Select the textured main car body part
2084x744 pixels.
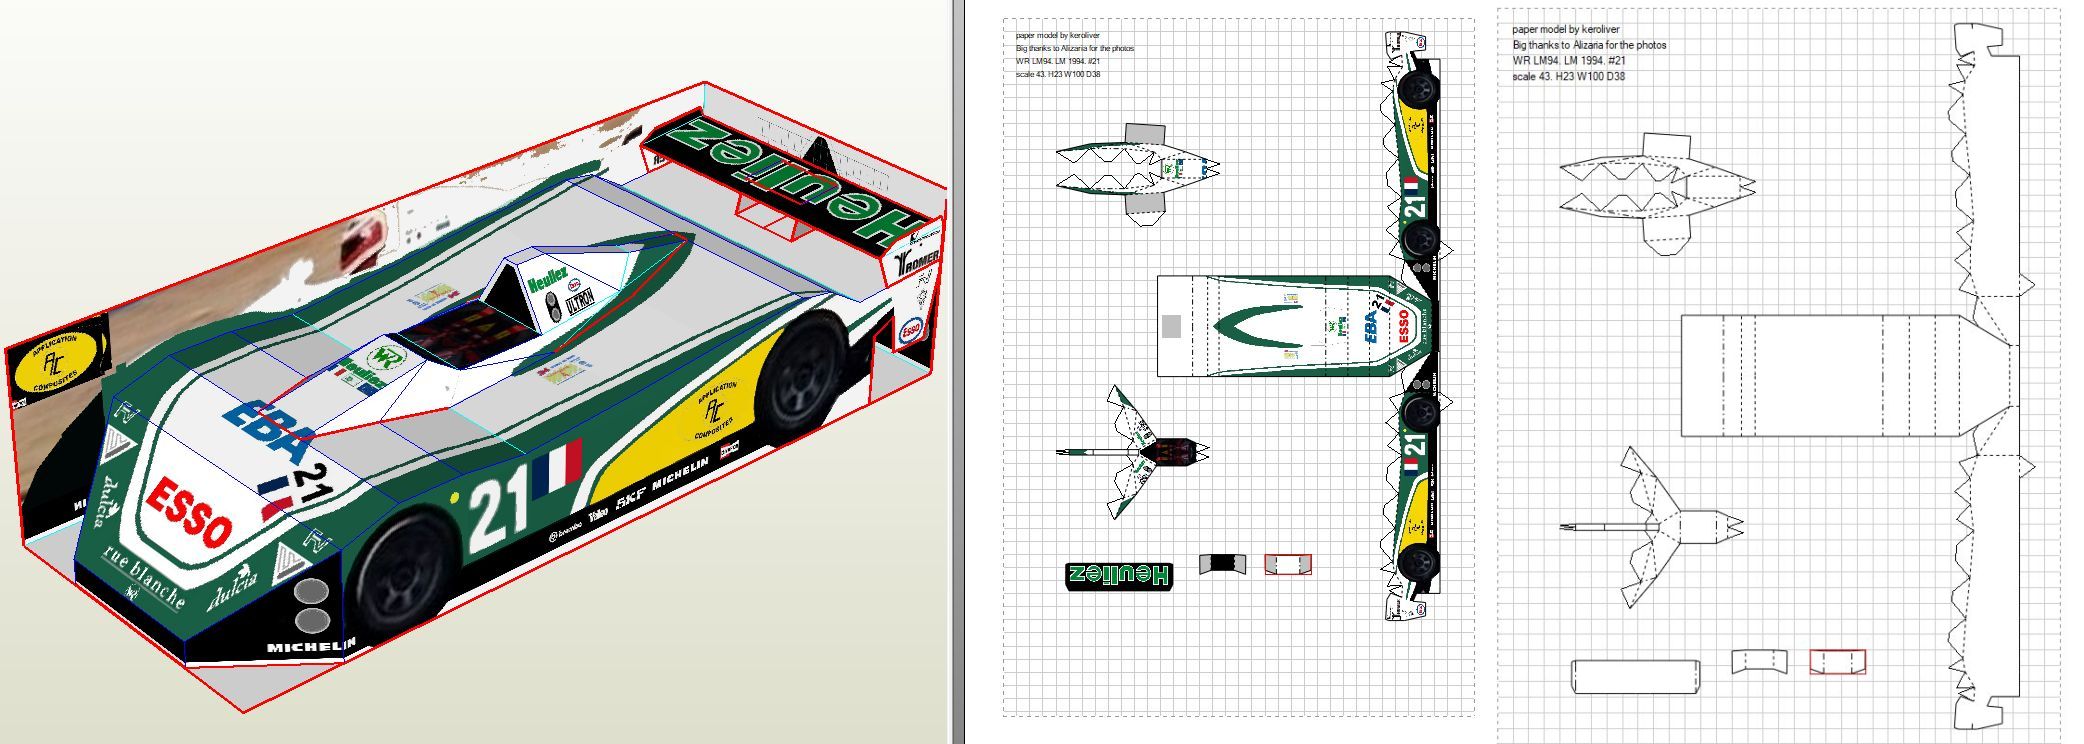coord(1290,326)
